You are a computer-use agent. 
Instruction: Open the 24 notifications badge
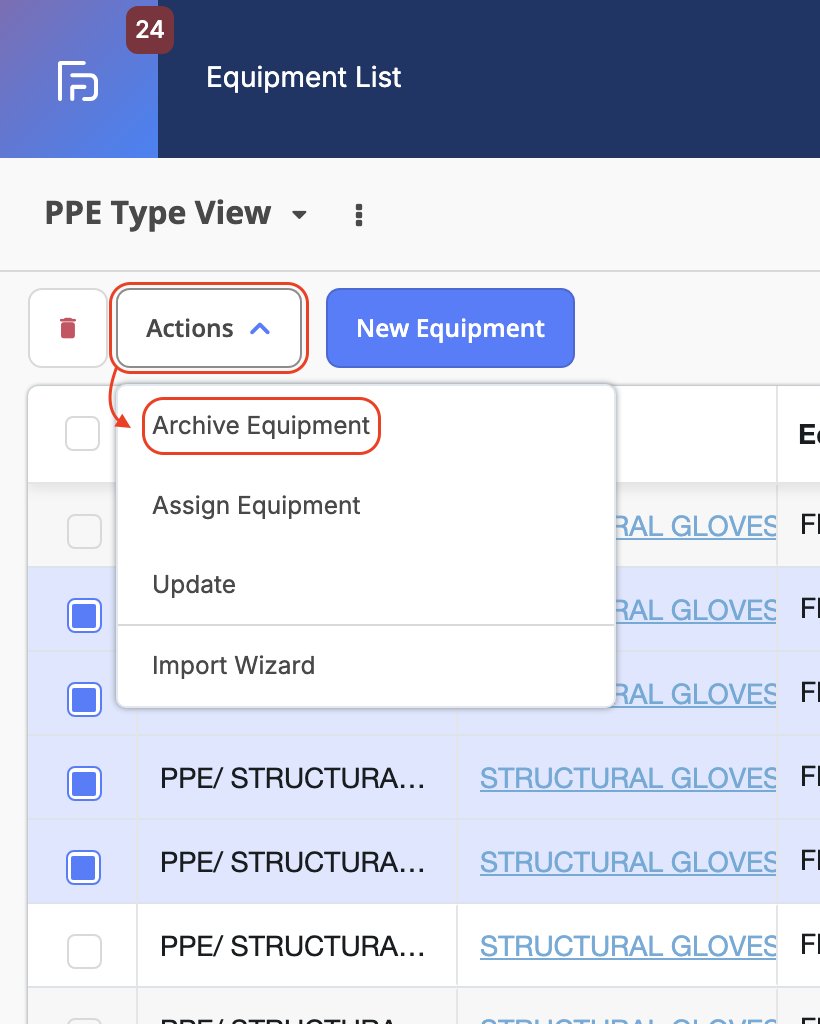[x=150, y=29]
